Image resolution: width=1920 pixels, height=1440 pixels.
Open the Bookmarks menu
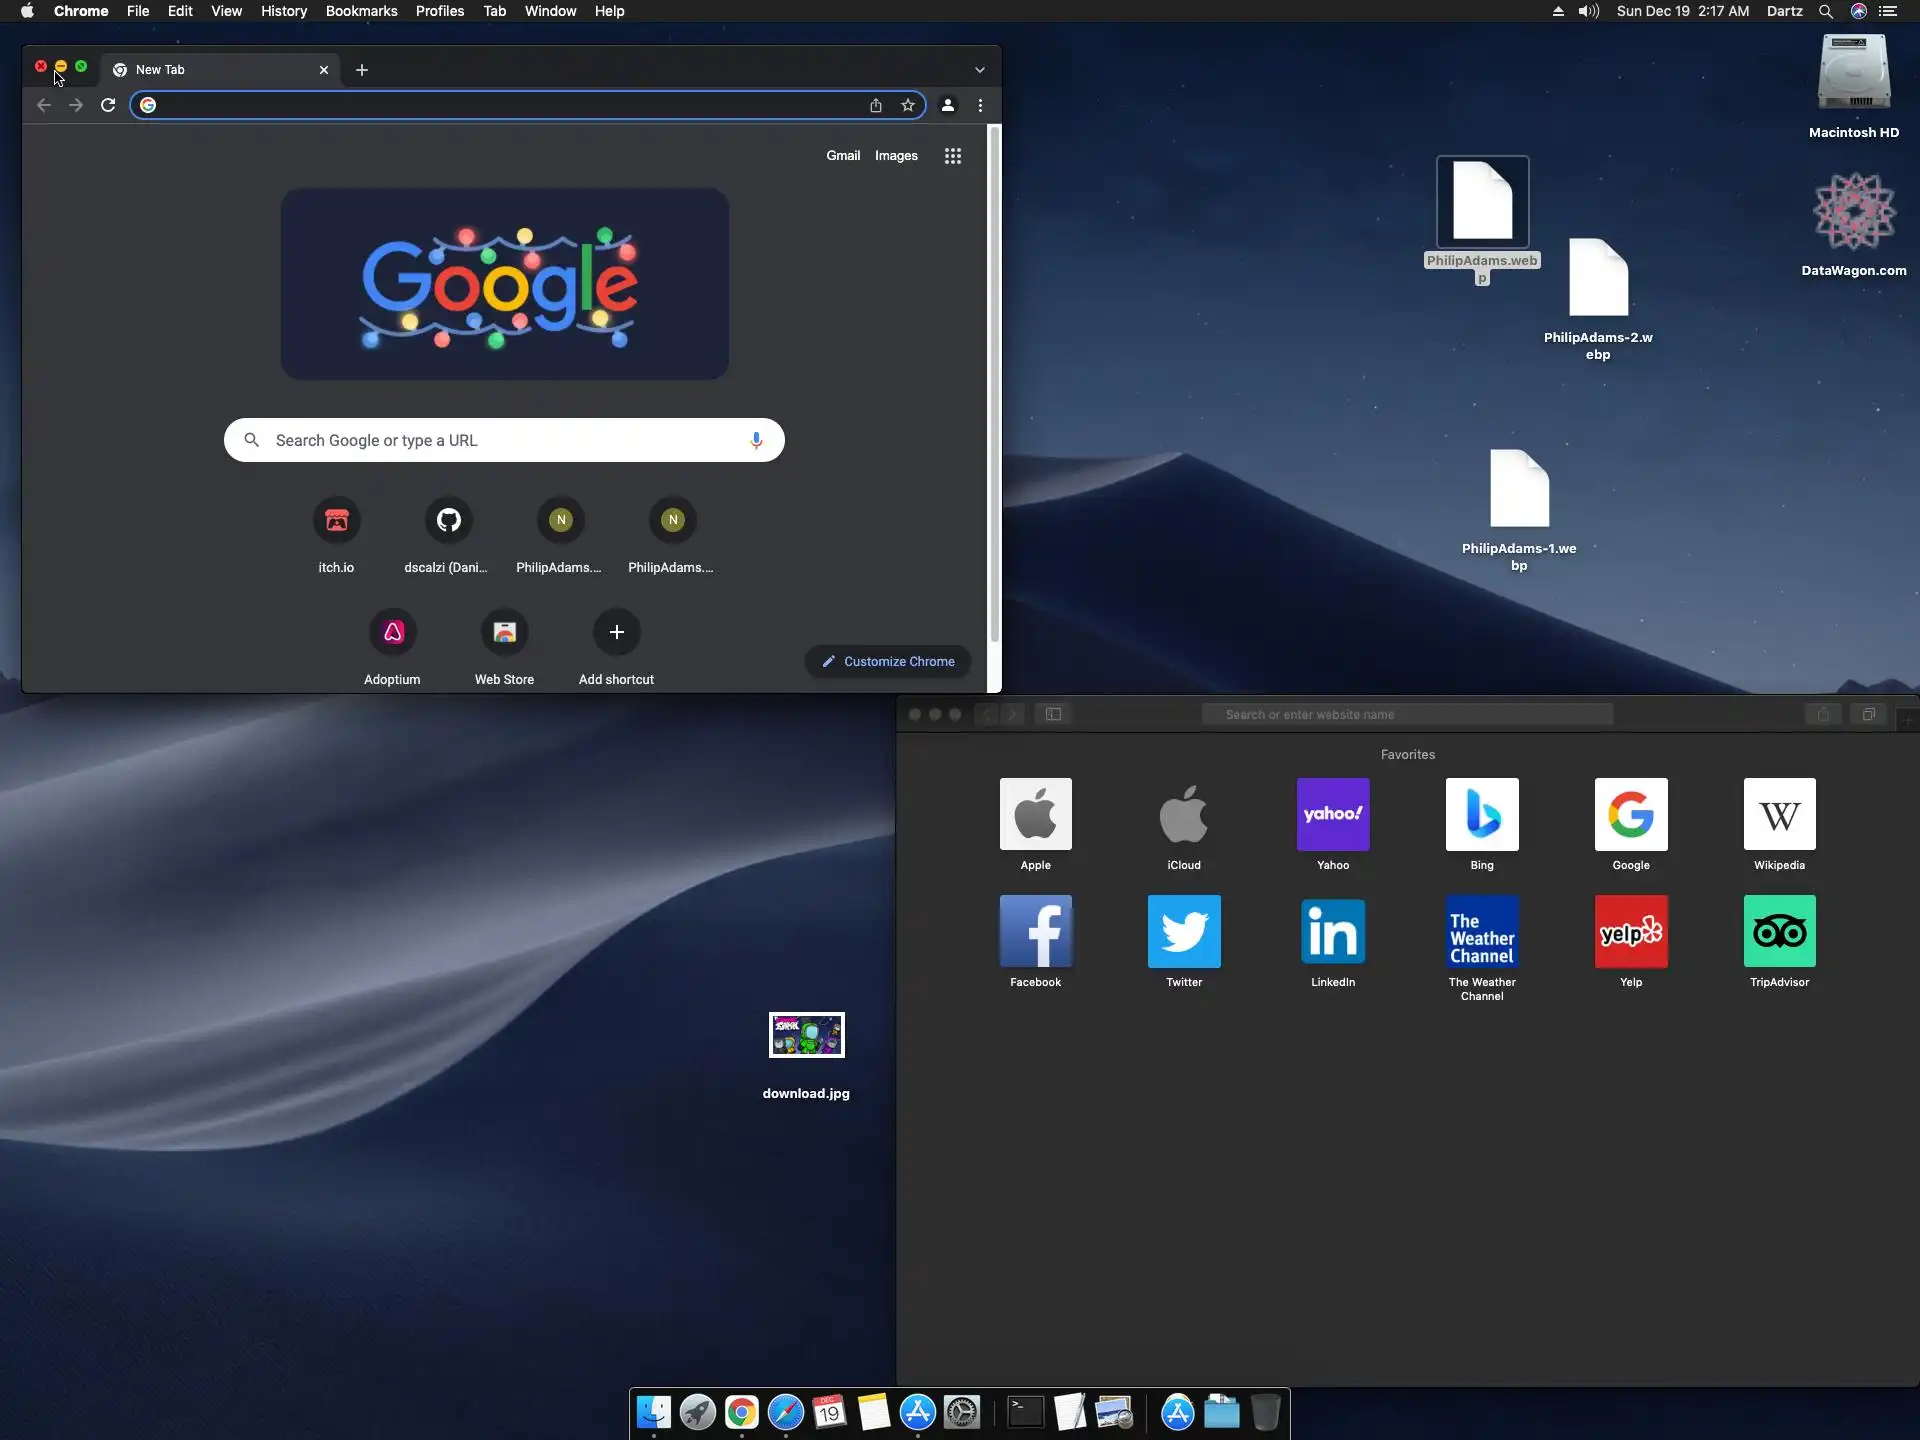click(361, 11)
